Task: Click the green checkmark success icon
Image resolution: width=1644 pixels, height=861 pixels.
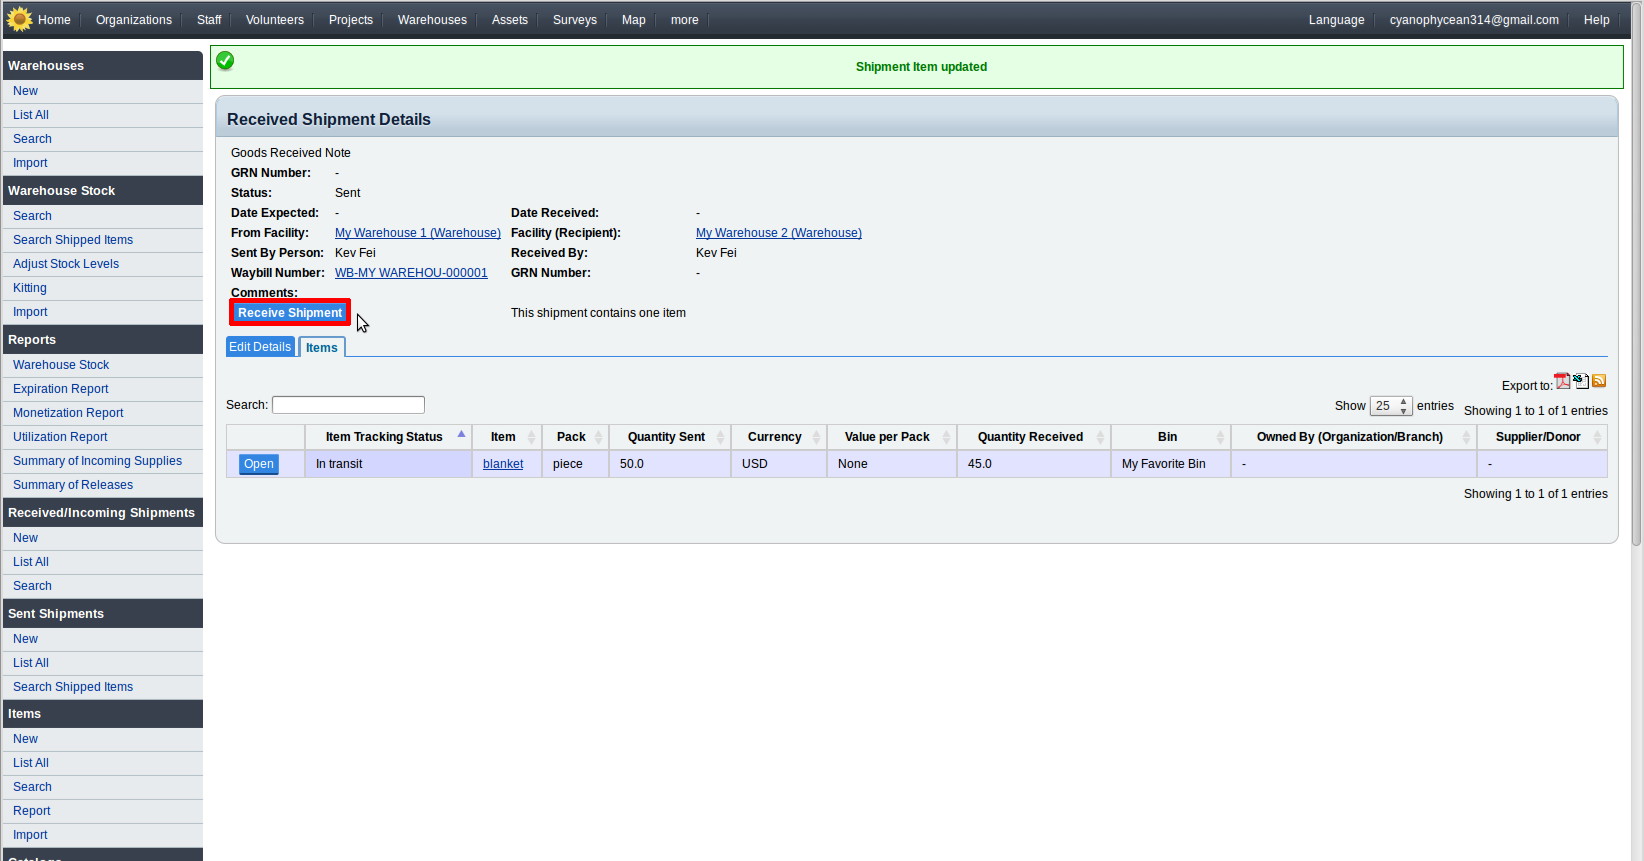Action: (x=226, y=61)
